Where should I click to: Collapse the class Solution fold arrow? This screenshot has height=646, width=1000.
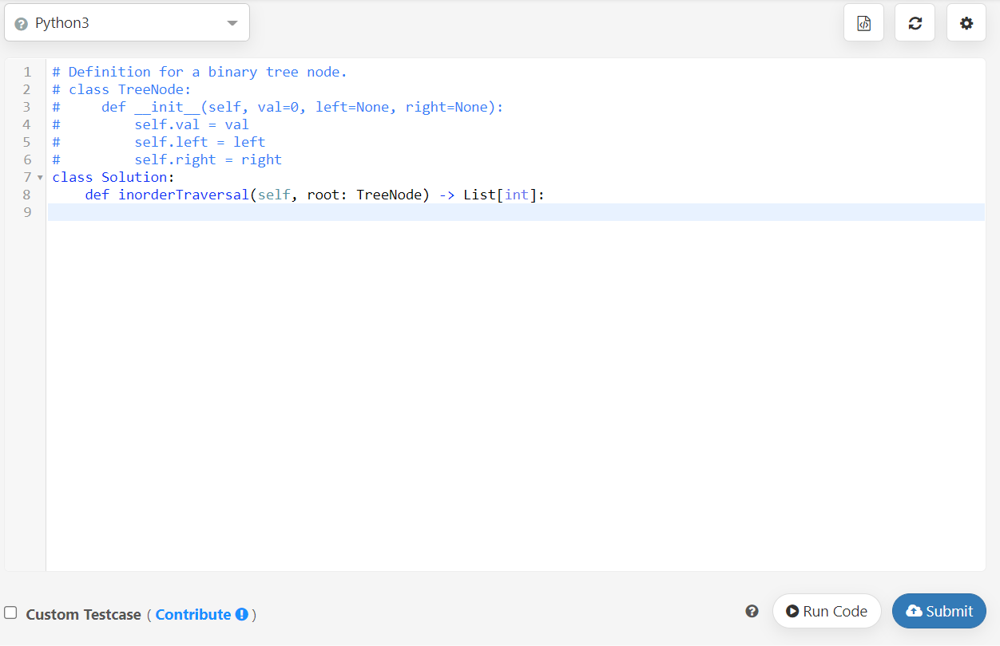[x=40, y=177]
